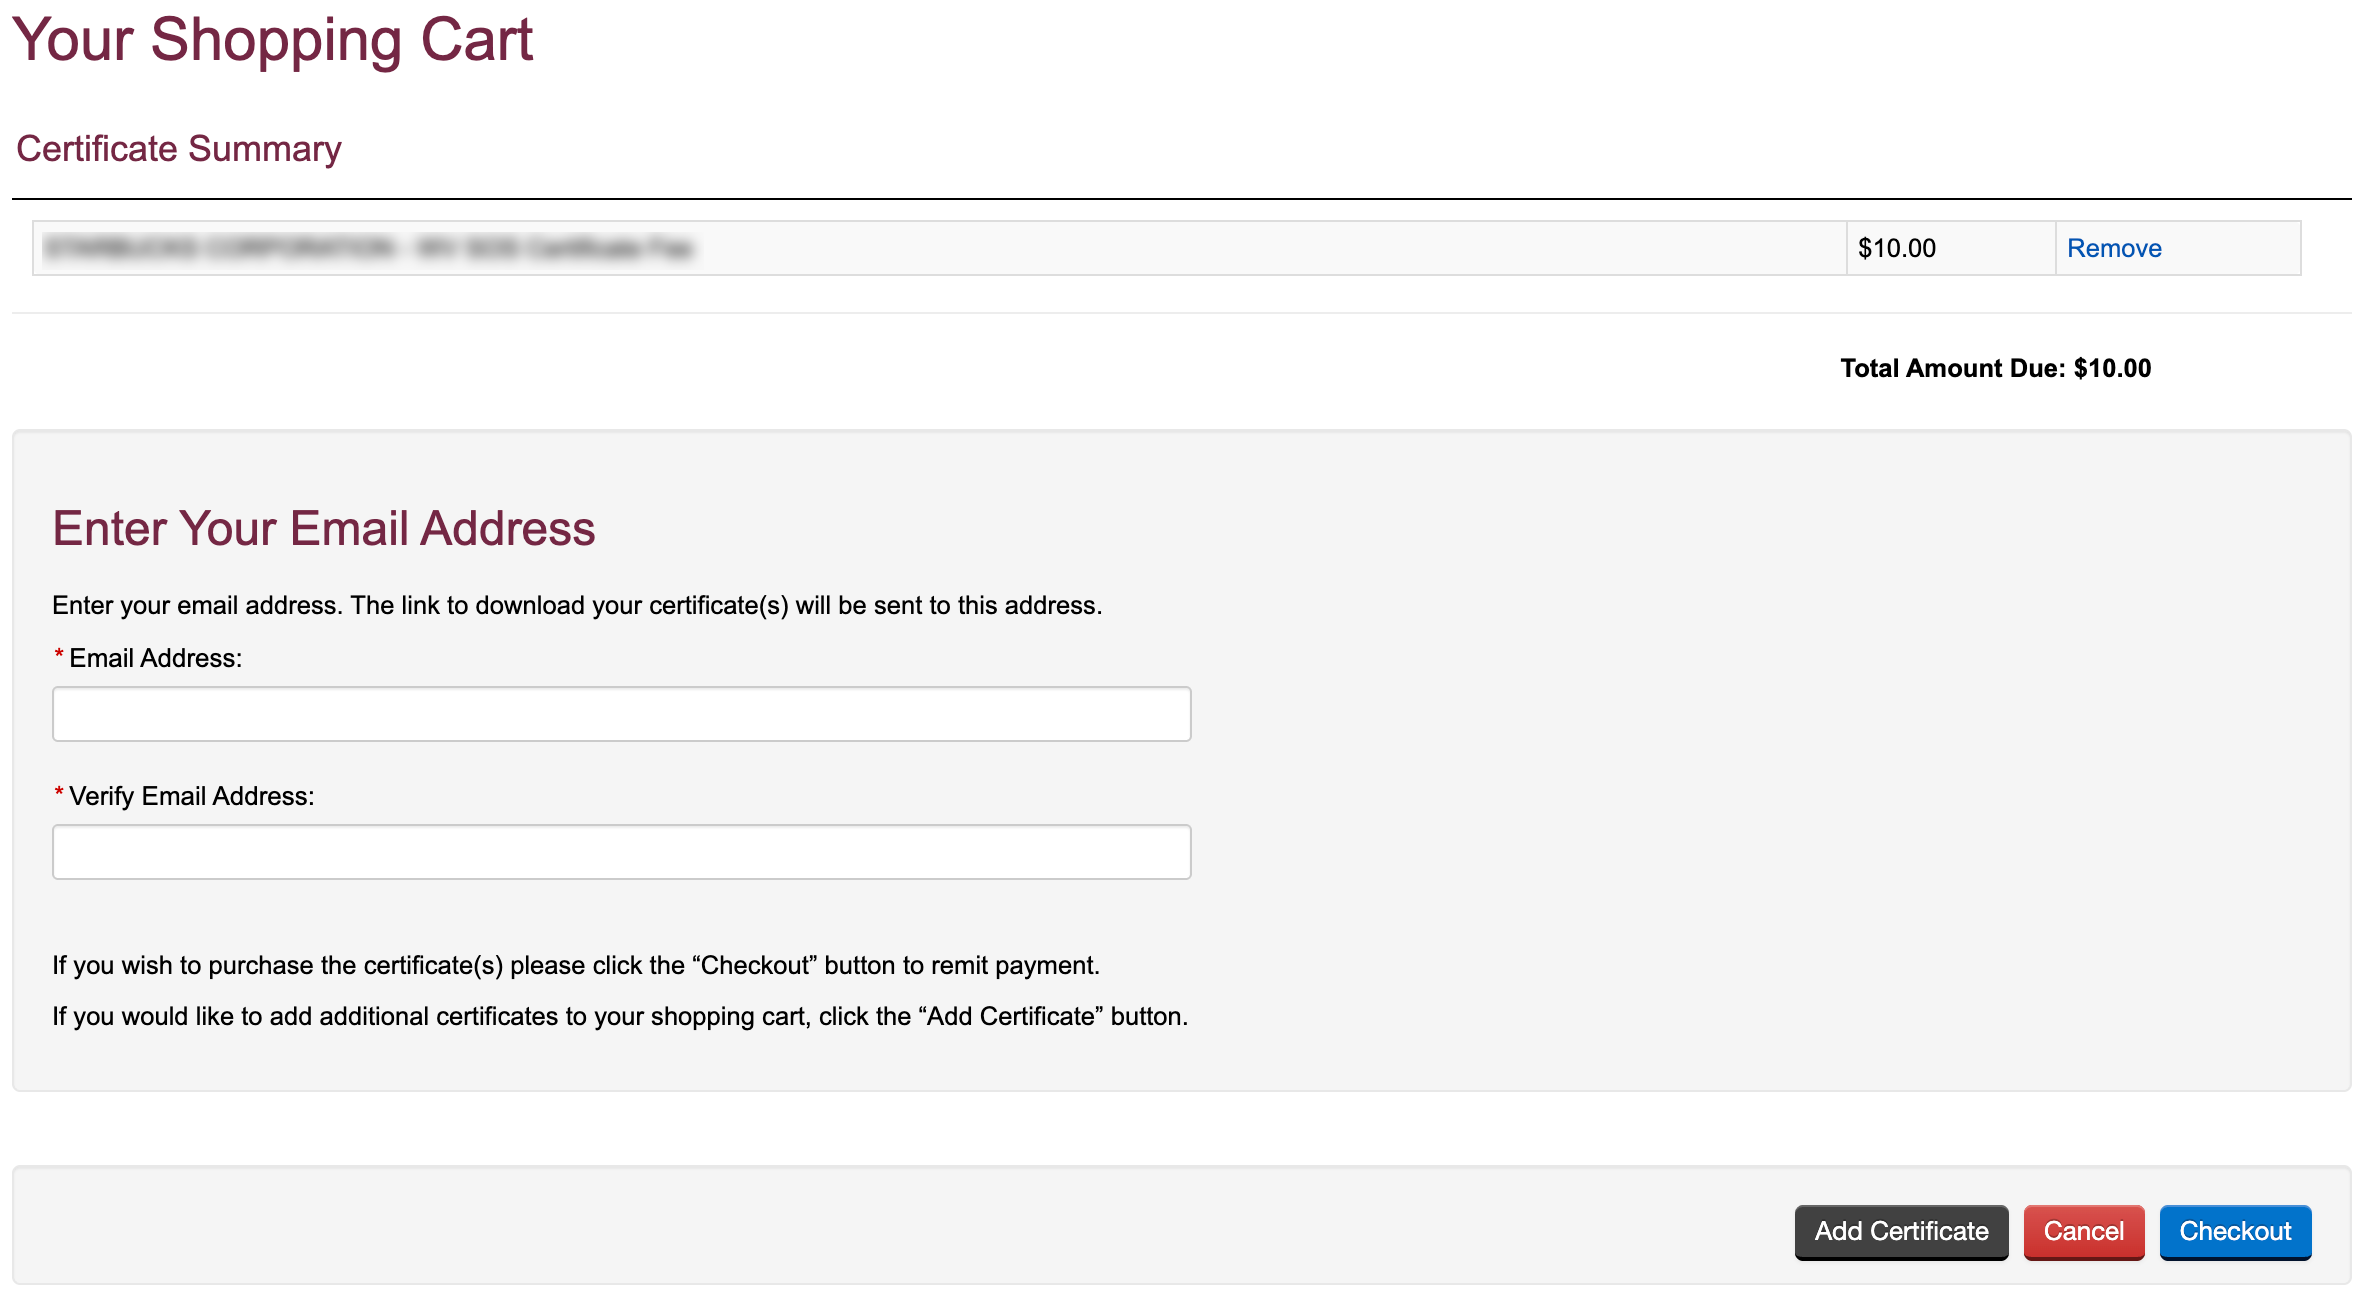
Task: Click the Total Amount Due text
Action: (1995, 368)
